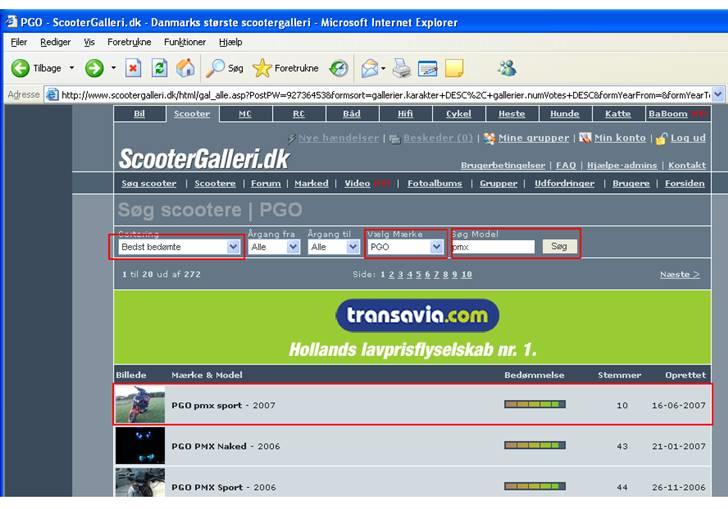The image size is (728, 509).
Task: Open the Vis menu
Action: (89, 42)
